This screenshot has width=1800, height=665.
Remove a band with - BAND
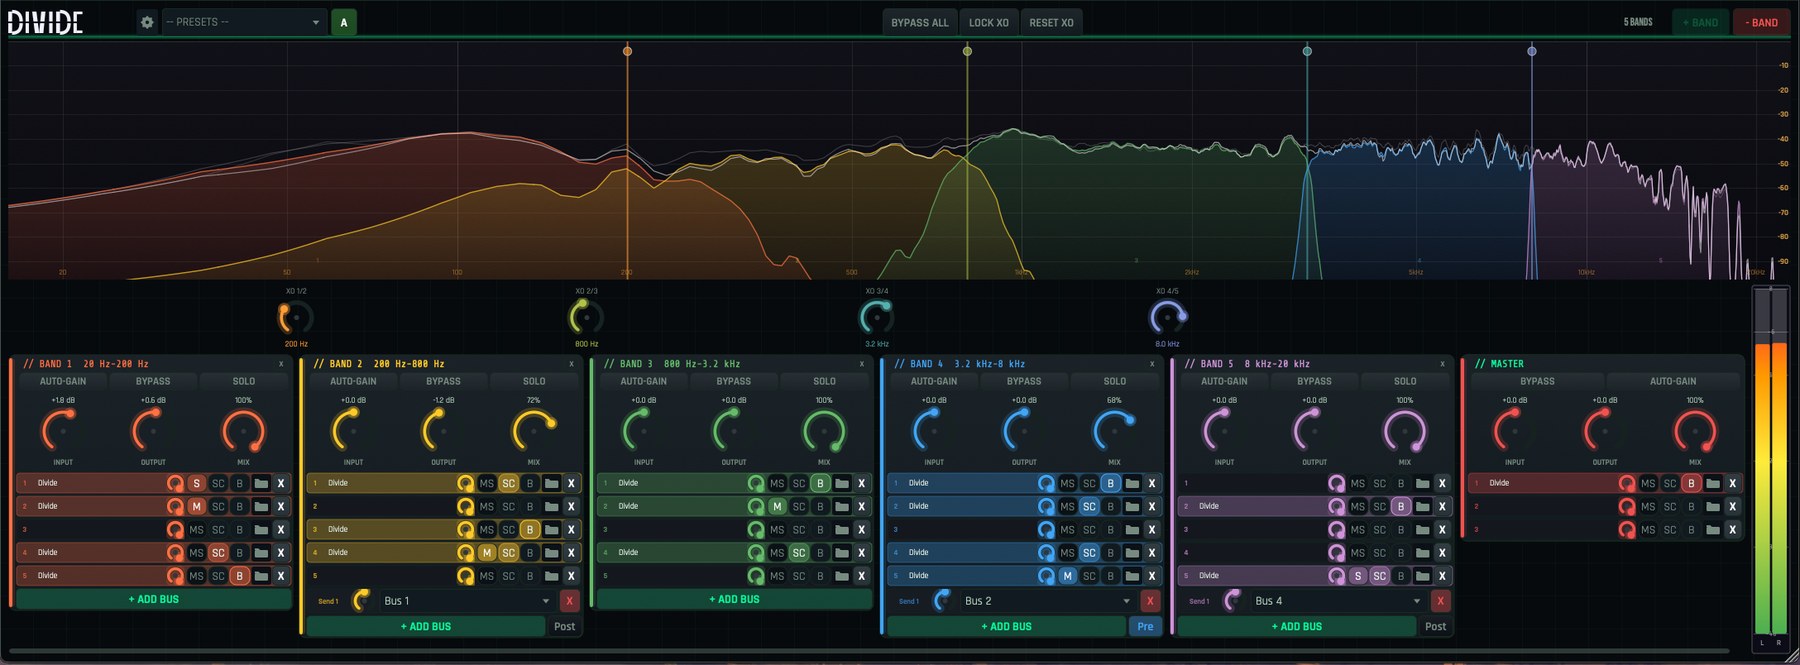[x=1762, y=22]
